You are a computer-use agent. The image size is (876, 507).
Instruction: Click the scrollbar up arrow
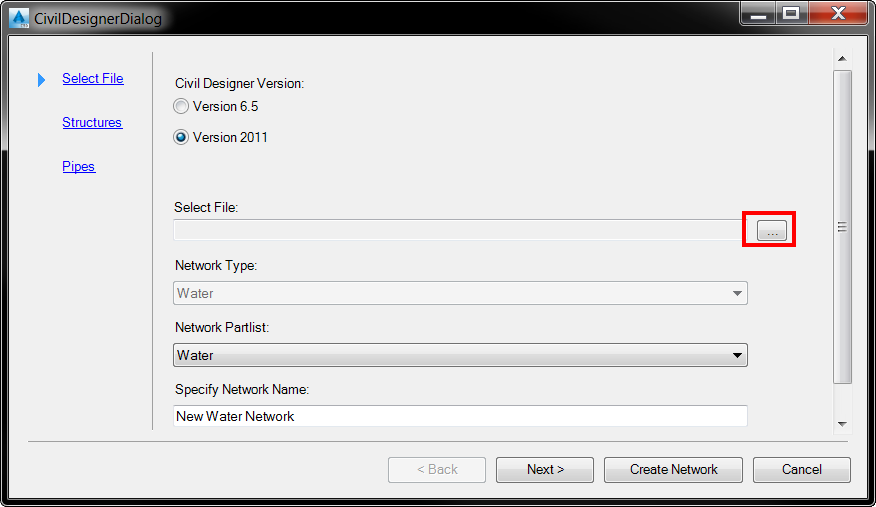click(x=842, y=59)
